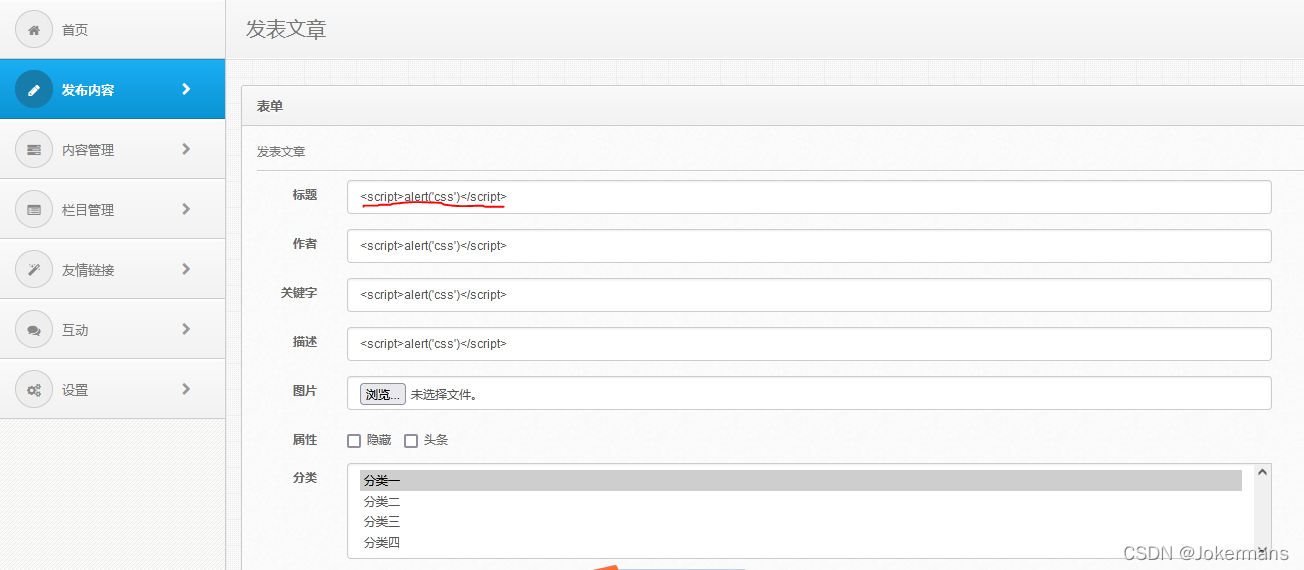Click the 栏目管理 sidebar icon
The image size is (1304, 570).
(x=34, y=209)
